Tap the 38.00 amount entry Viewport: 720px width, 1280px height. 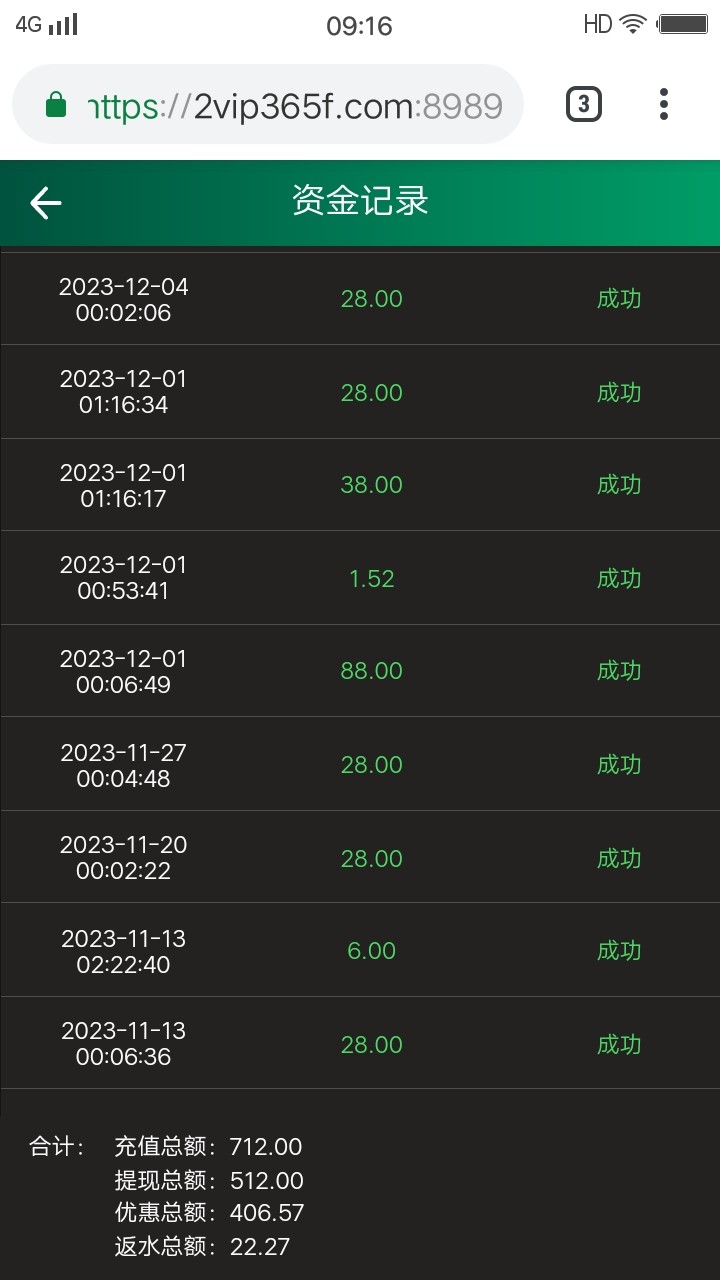point(371,485)
